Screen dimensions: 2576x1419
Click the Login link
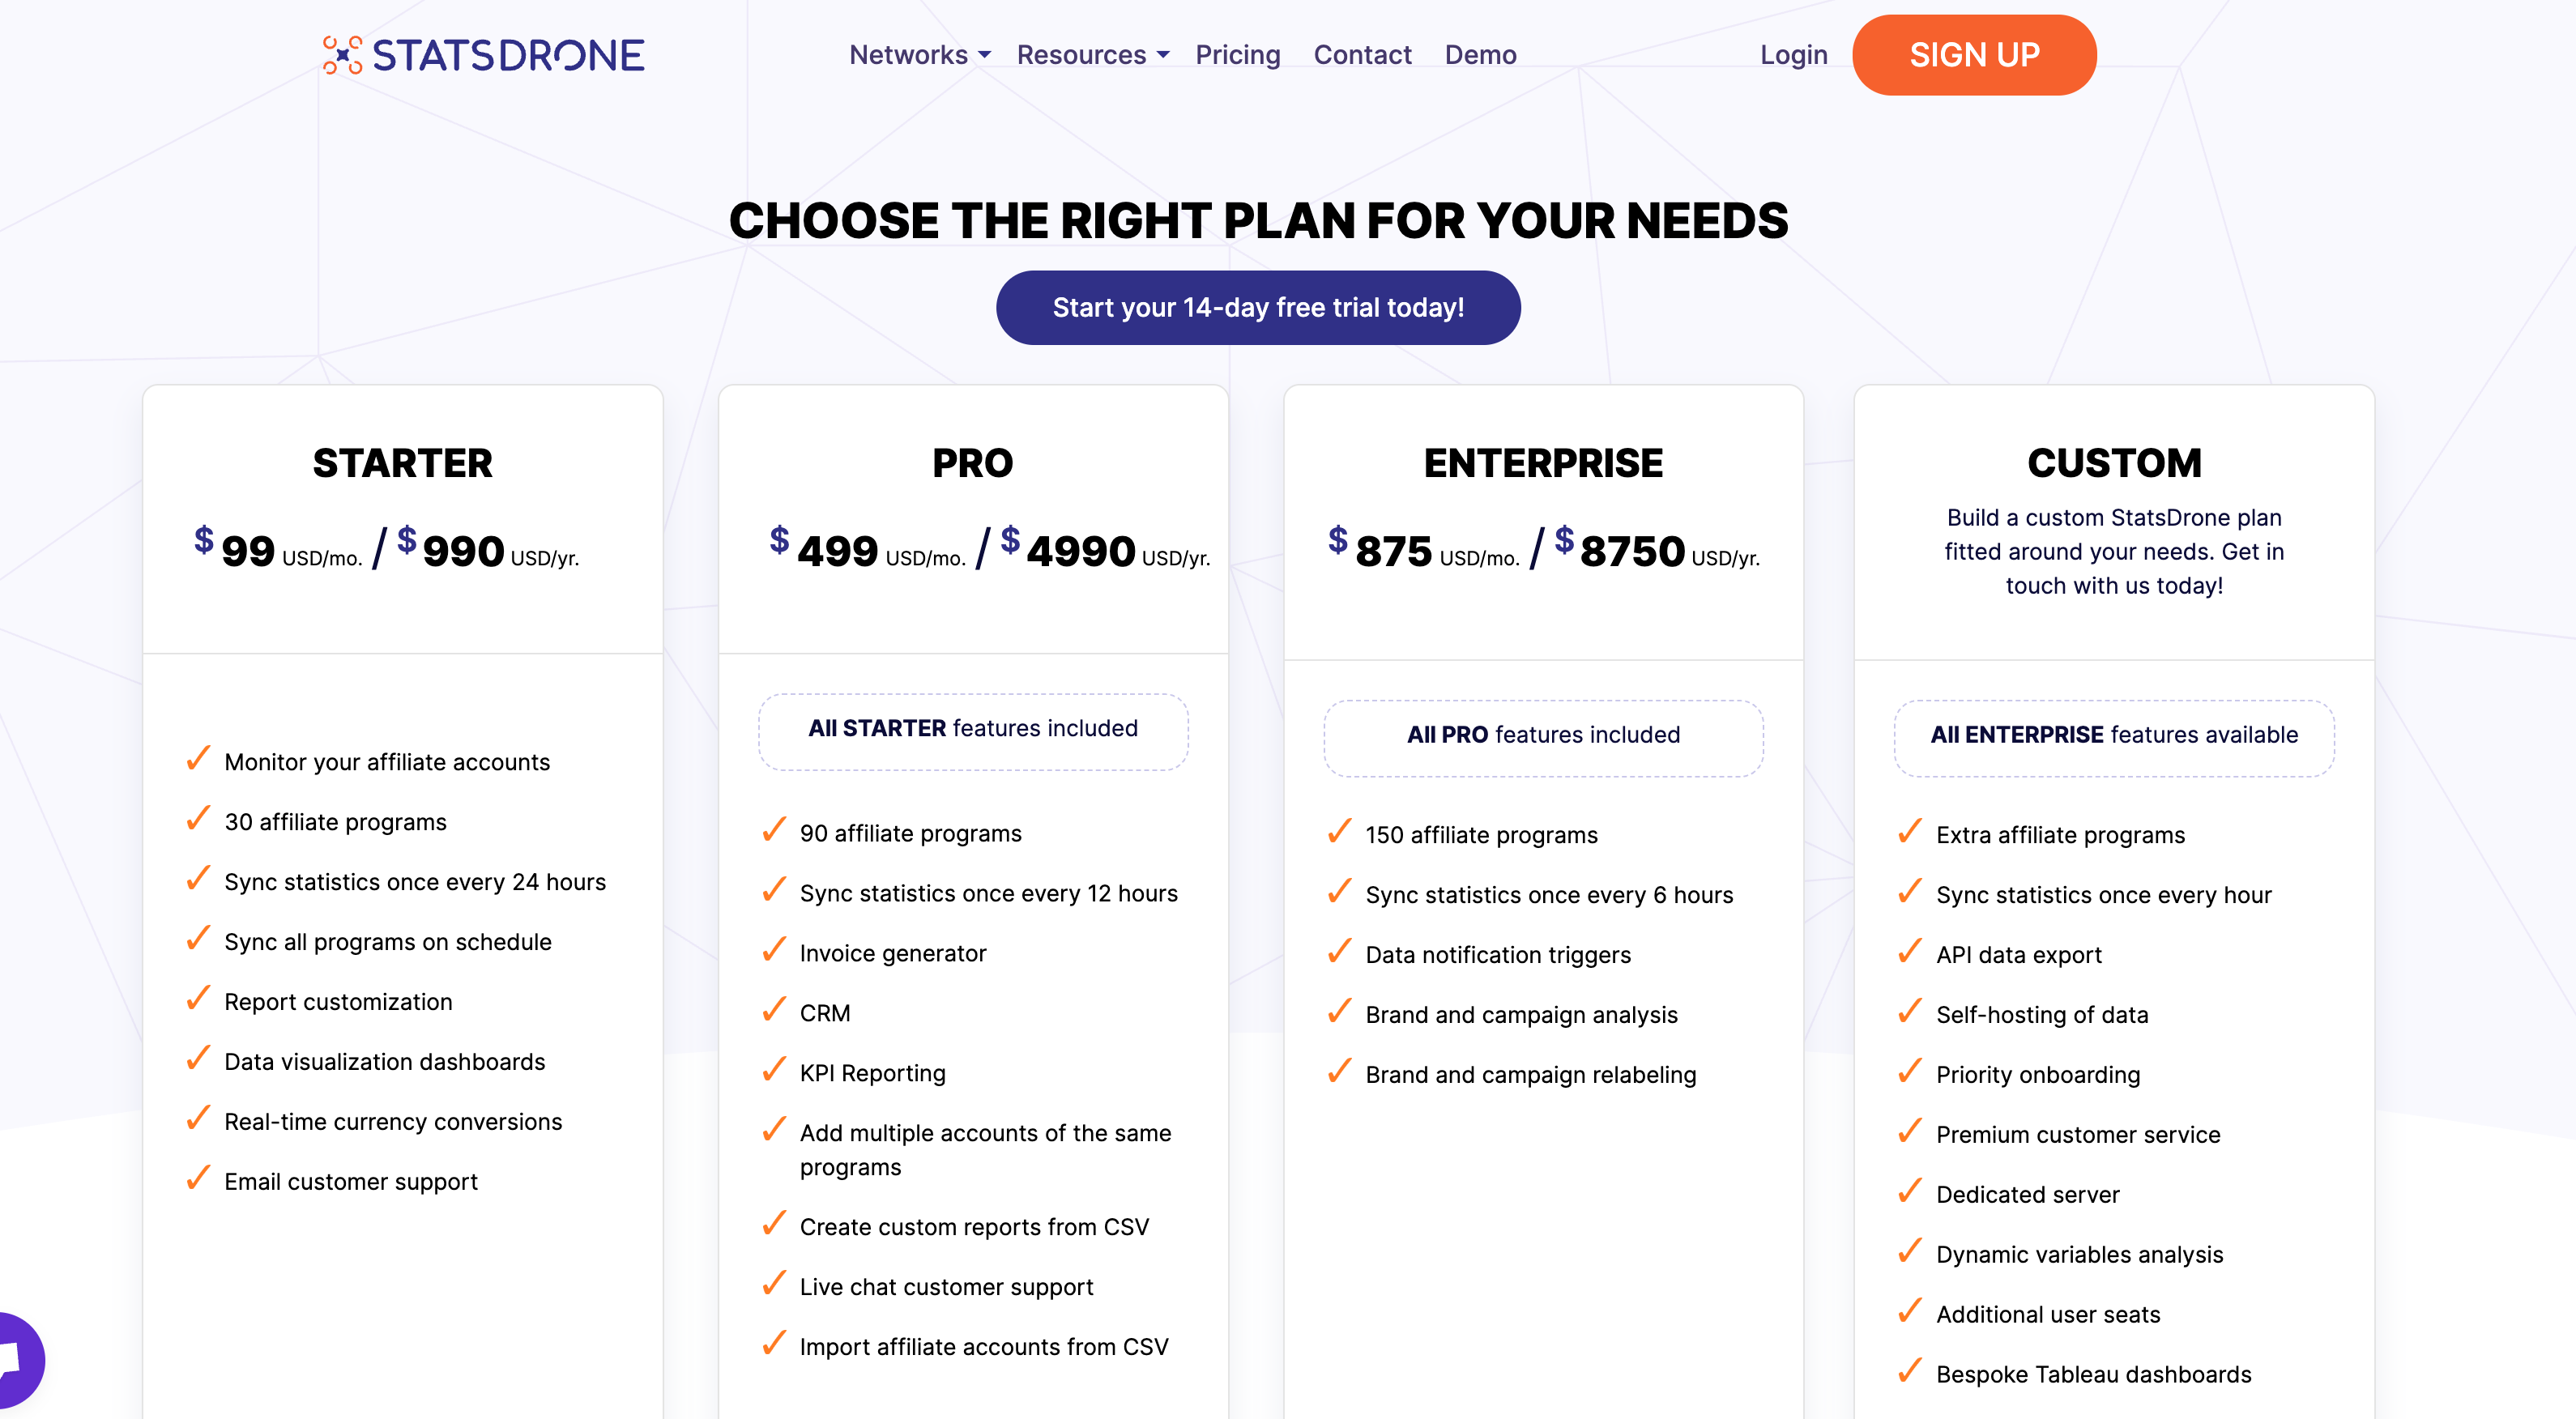[x=1793, y=55]
